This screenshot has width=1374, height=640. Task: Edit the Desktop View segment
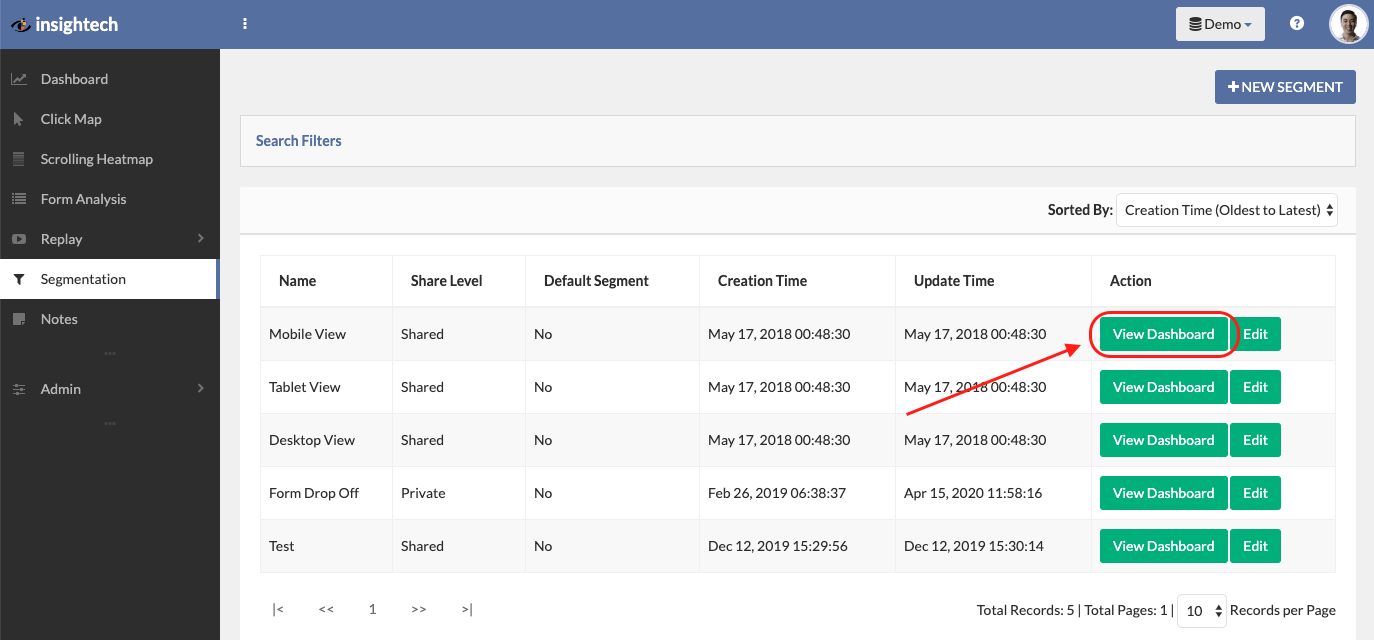click(x=1255, y=440)
